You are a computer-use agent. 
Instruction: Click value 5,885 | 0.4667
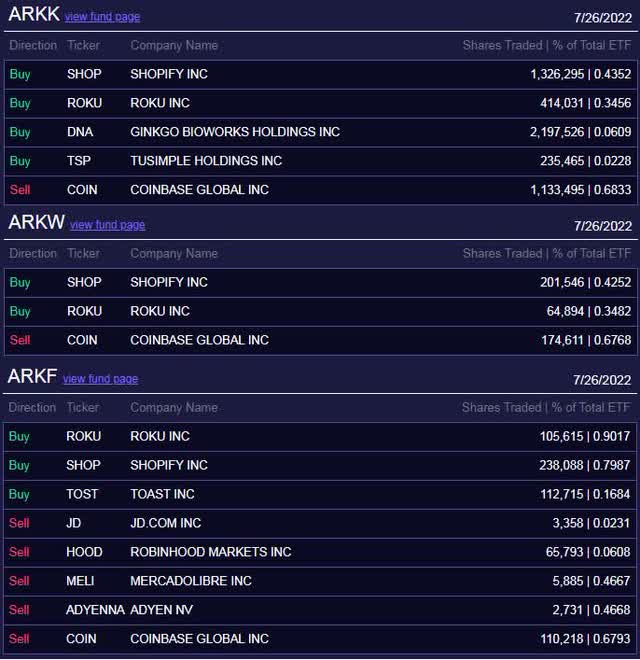(591, 581)
